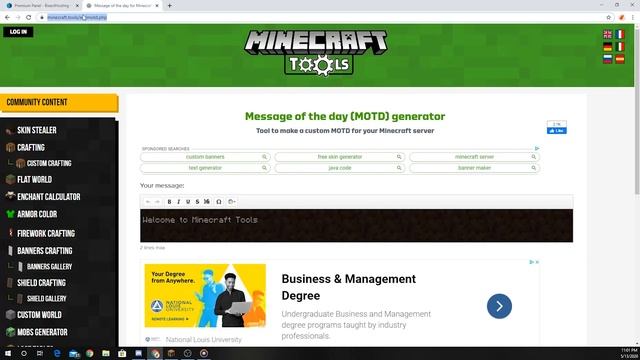Insert special character with omega icon
640x360 pixels.
(219, 202)
